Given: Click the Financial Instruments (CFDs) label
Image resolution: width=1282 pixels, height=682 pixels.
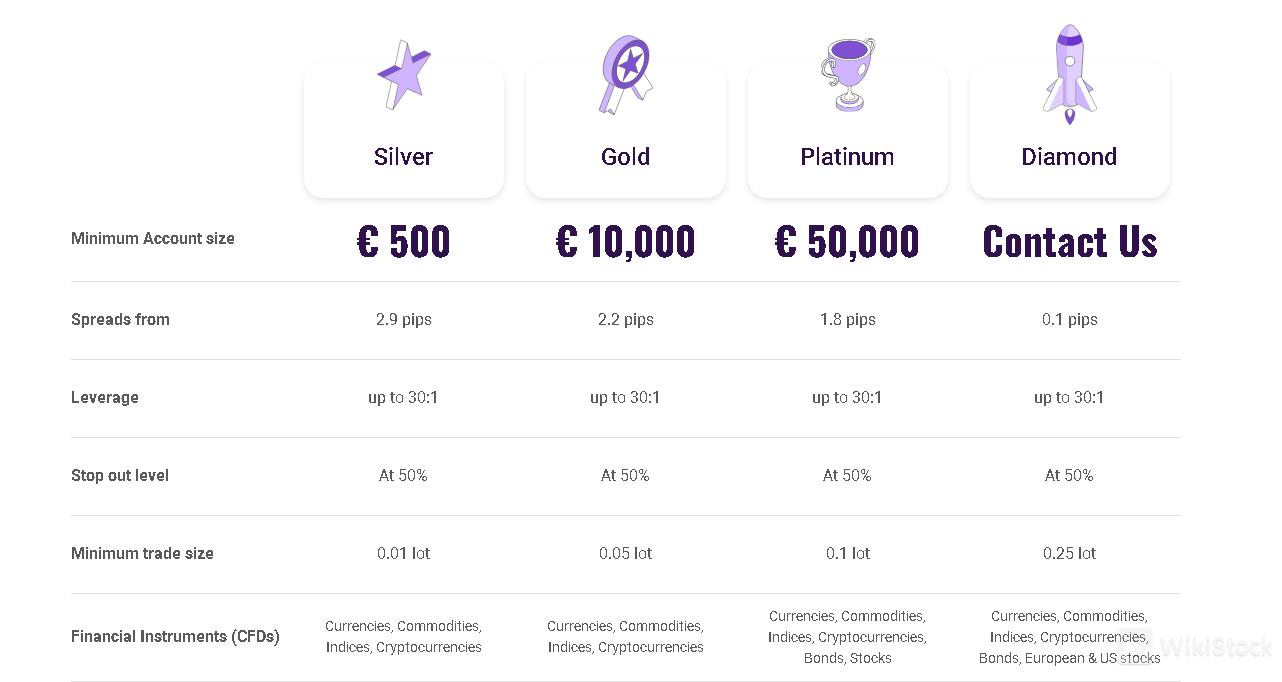Looking at the screenshot, I should (x=175, y=637).
